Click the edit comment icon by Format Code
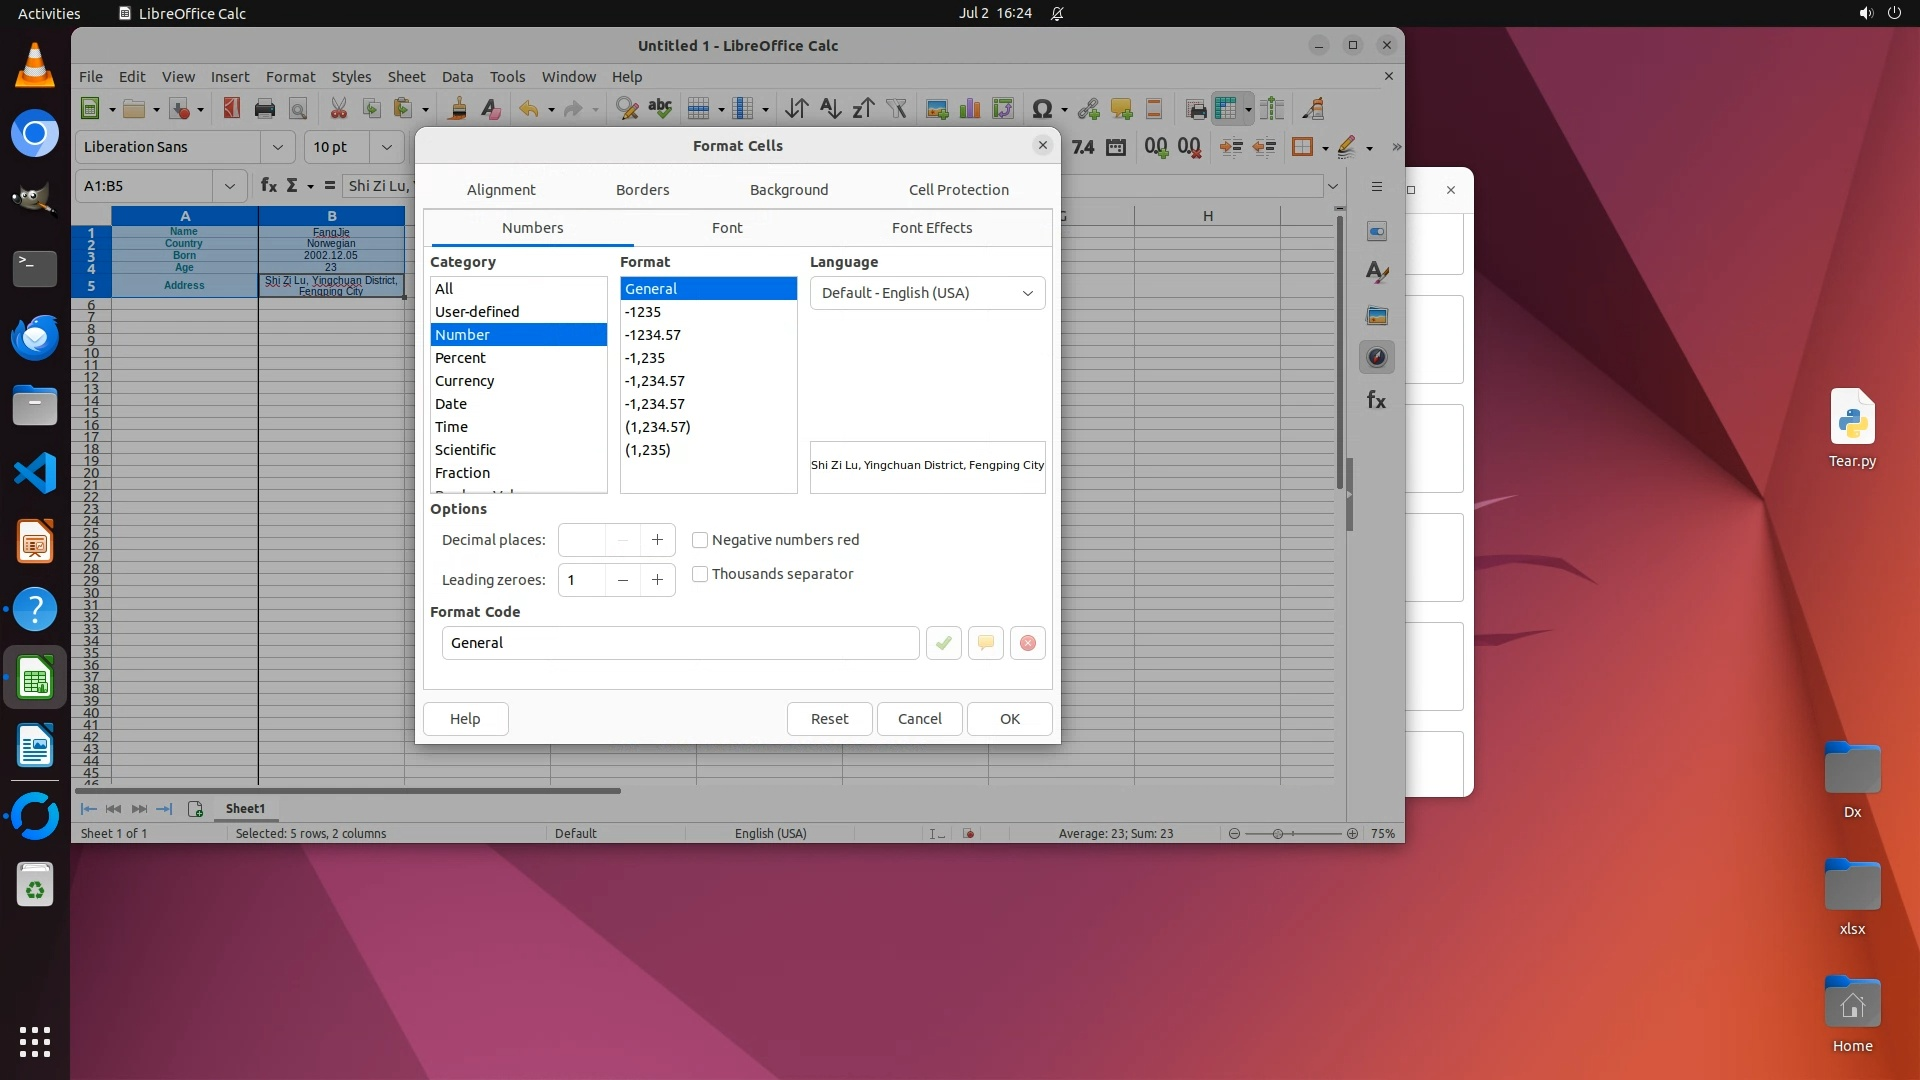 click(x=985, y=643)
